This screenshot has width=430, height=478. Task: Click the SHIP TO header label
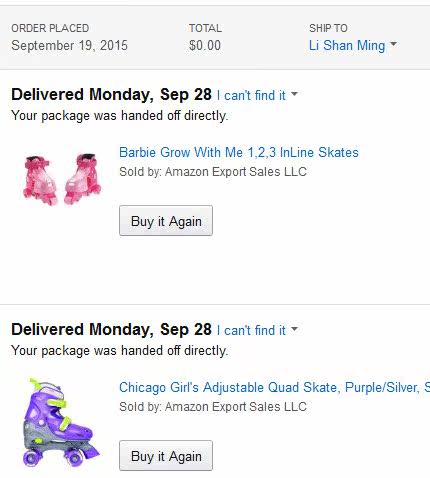pyautogui.click(x=328, y=28)
